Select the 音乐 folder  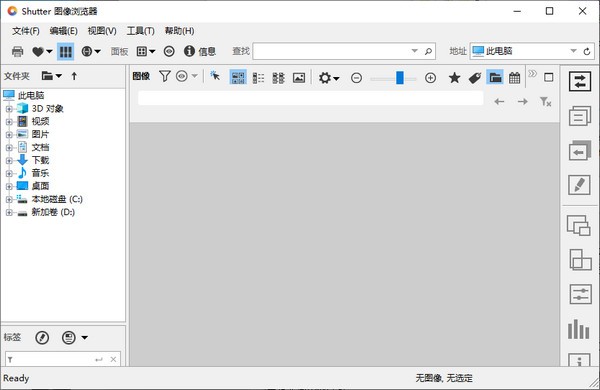[x=40, y=173]
